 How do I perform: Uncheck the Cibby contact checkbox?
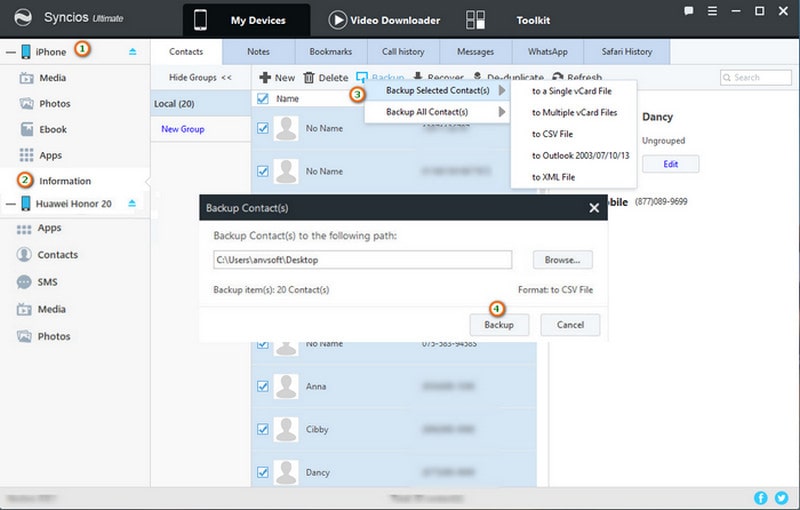click(x=263, y=429)
